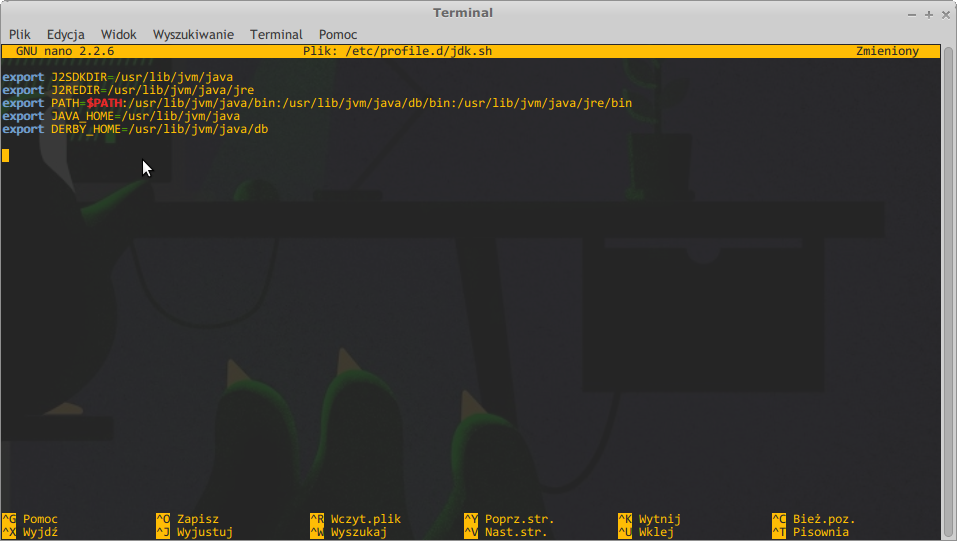Click the GNU nano 2.2.6 title text

pos(65,51)
